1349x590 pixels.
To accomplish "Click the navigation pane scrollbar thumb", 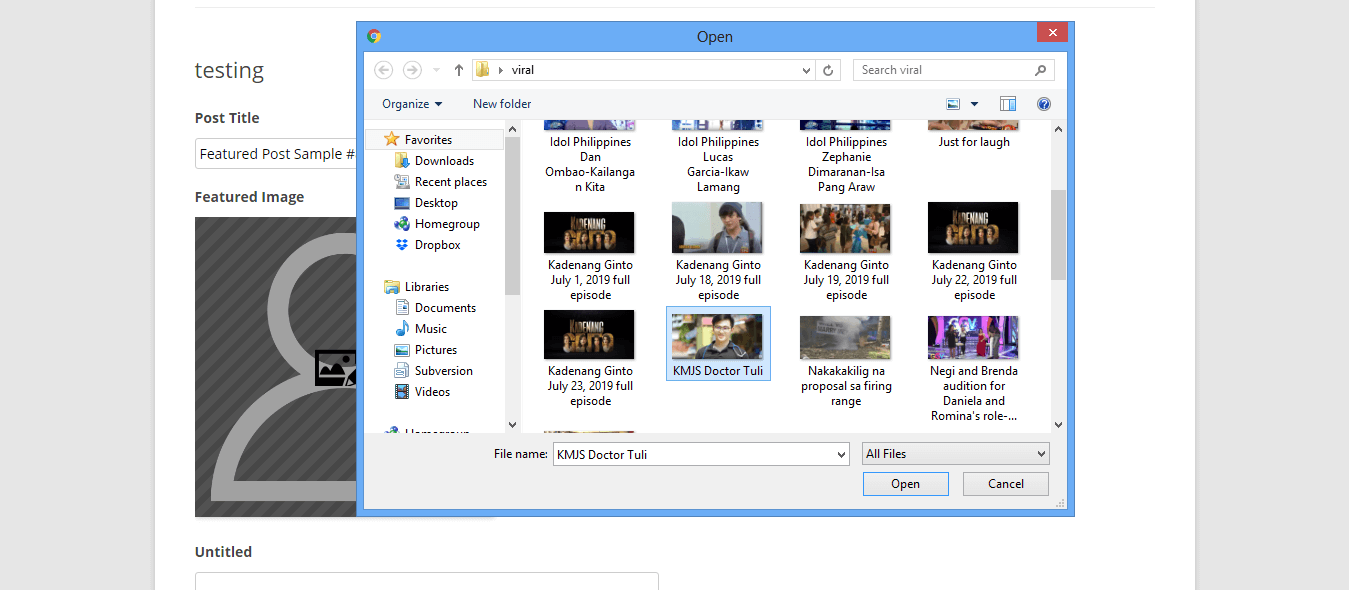I will click(513, 216).
